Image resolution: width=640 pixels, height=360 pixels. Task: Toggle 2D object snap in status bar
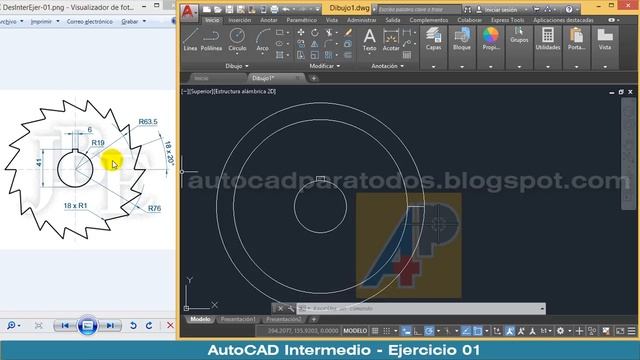(478, 331)
